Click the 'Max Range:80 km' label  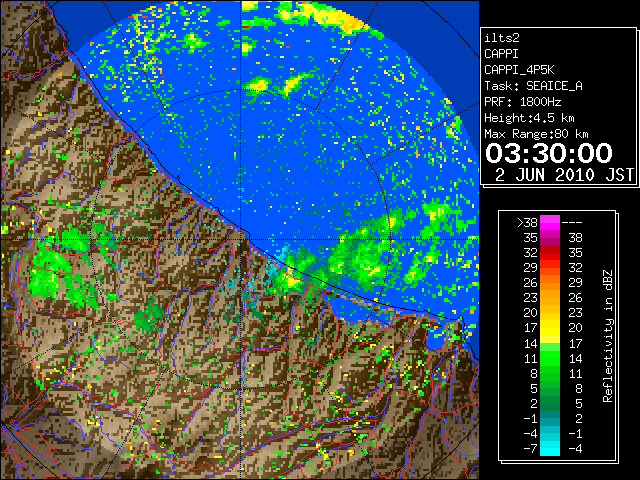coord(536,134)
